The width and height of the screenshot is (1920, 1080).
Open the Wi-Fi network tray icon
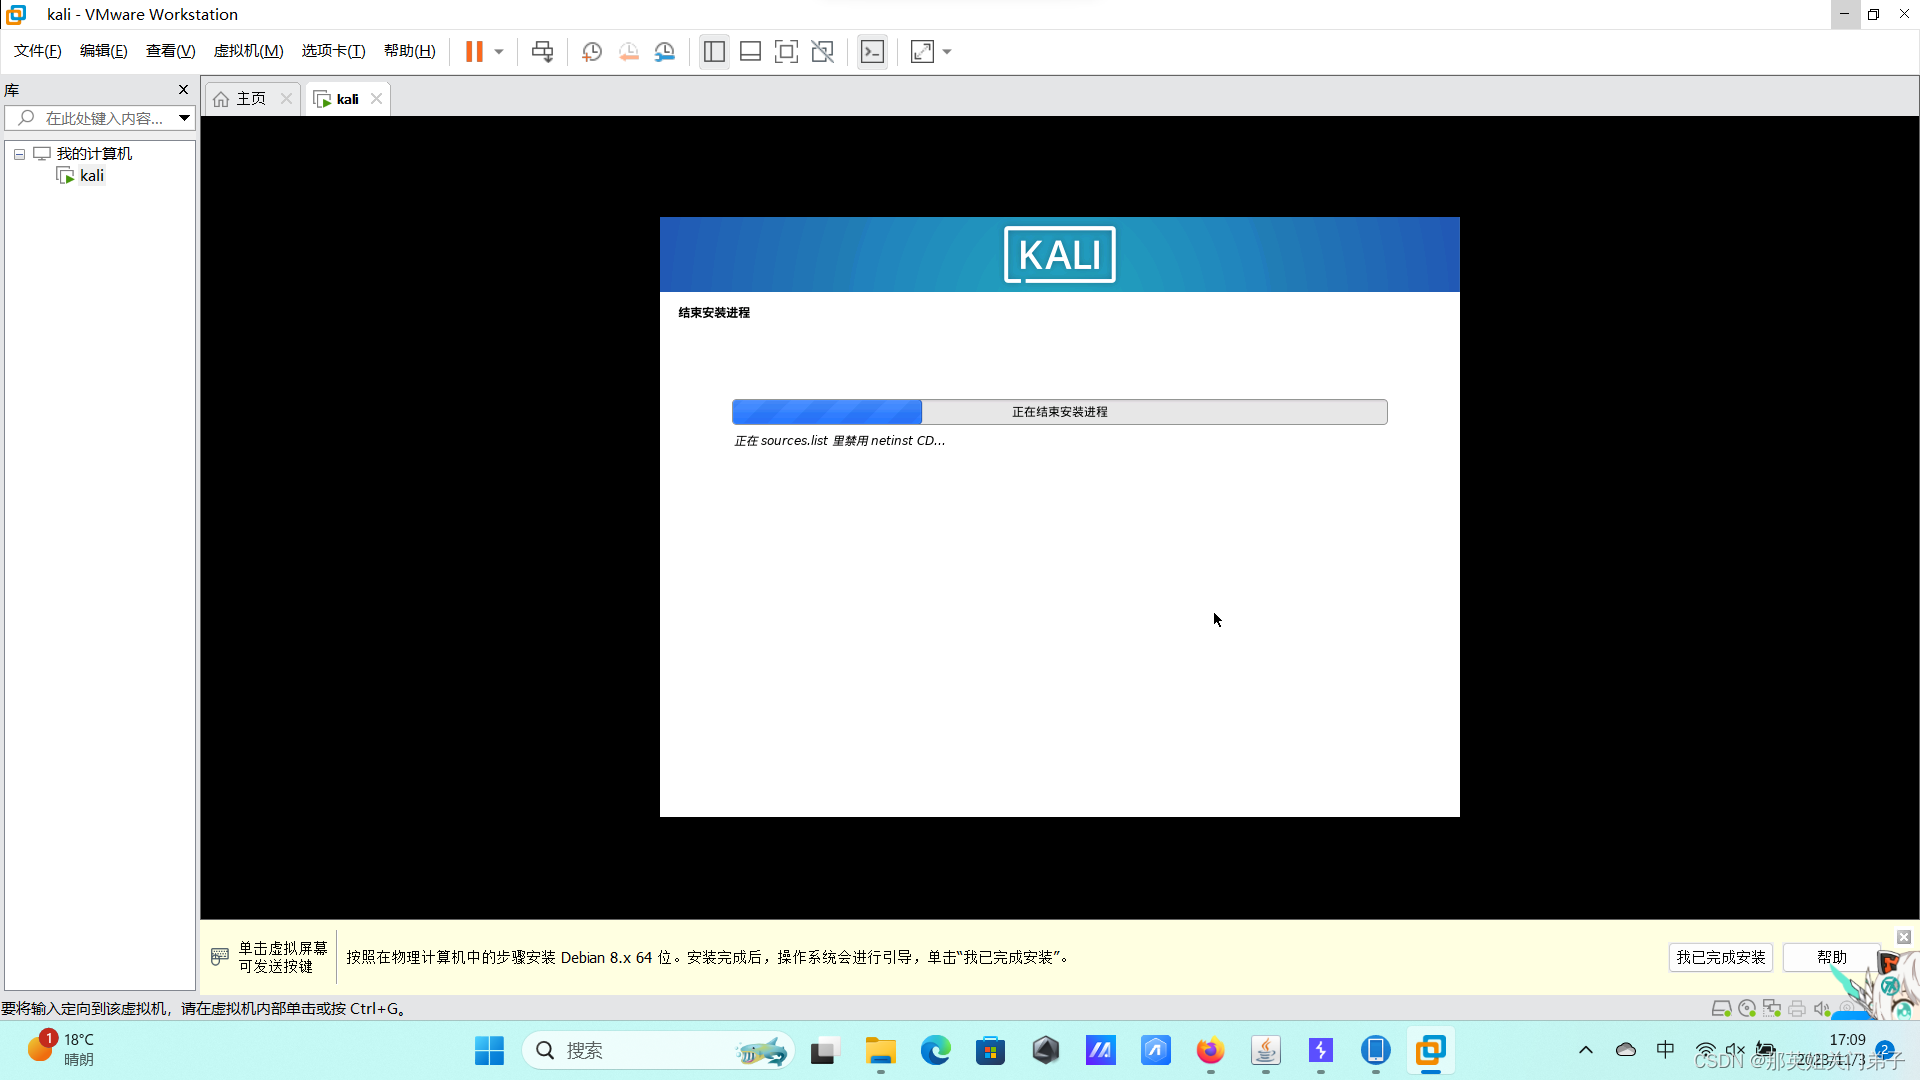[x=1706, y=1050]
